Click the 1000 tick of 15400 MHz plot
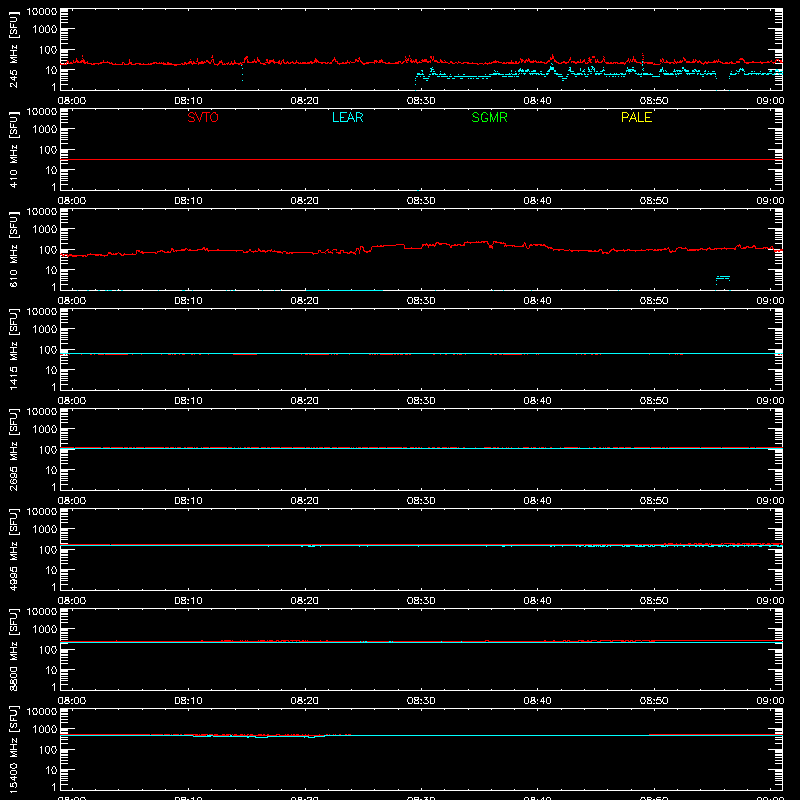 pos(45,730)
